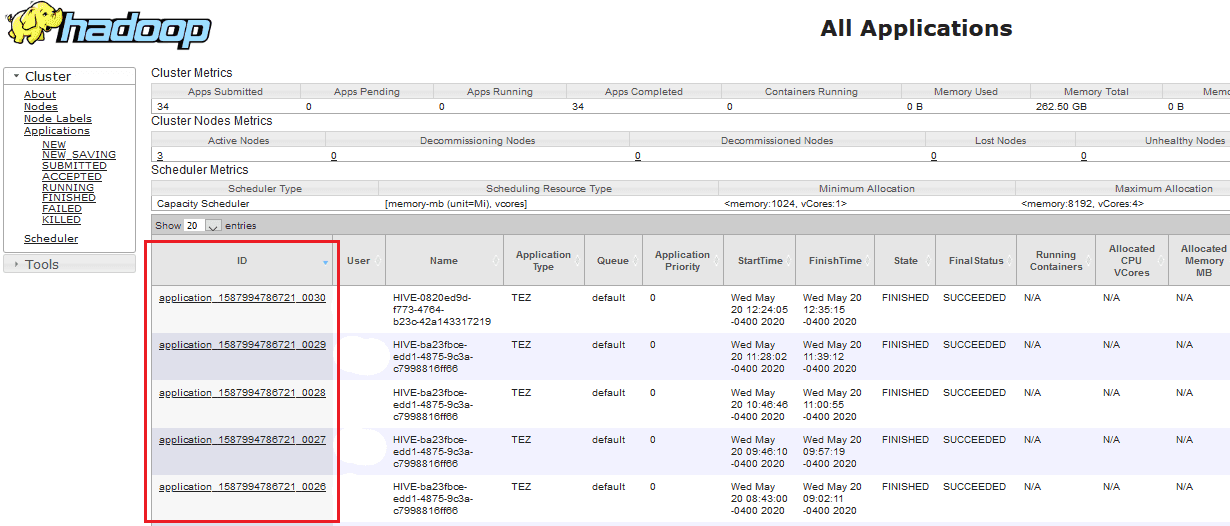Select the minimum allocation memory:1024 value

click(785, 204)
